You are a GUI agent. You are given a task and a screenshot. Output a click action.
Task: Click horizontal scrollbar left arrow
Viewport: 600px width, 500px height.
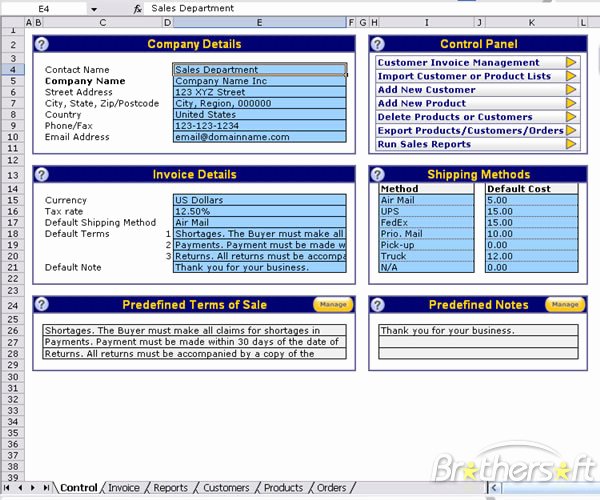(494, 488)
